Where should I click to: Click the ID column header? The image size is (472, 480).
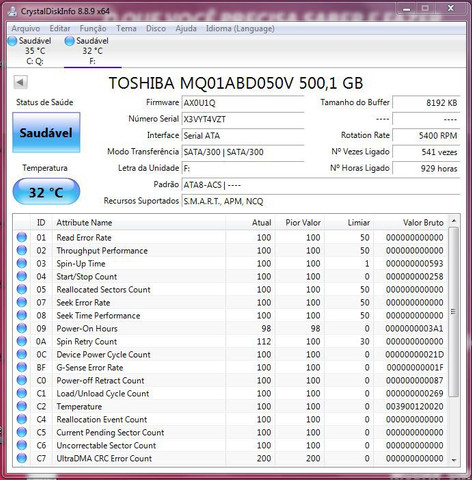[x=41, y=223]
